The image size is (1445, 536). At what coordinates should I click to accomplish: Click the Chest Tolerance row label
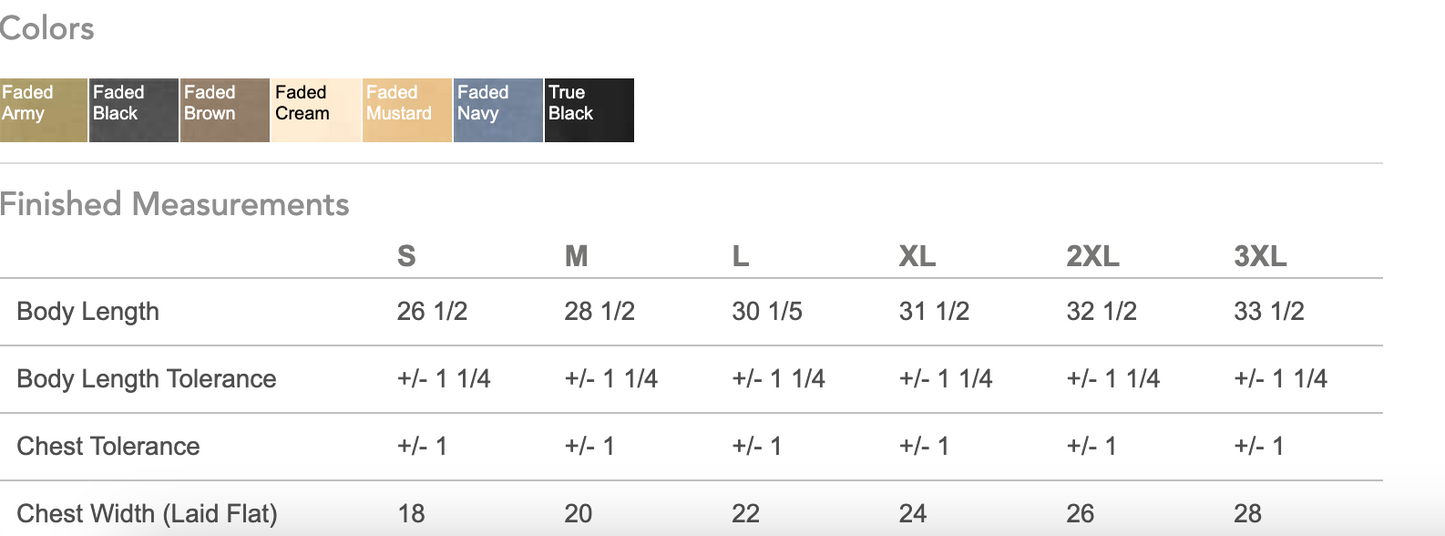click(108, 446)
